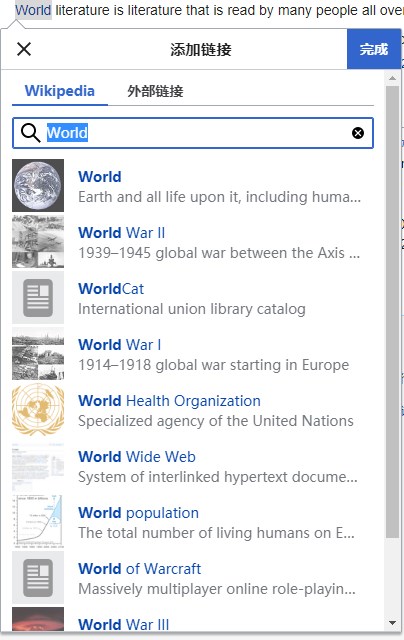Click the scrollbar down arrow

coord(393,623)
